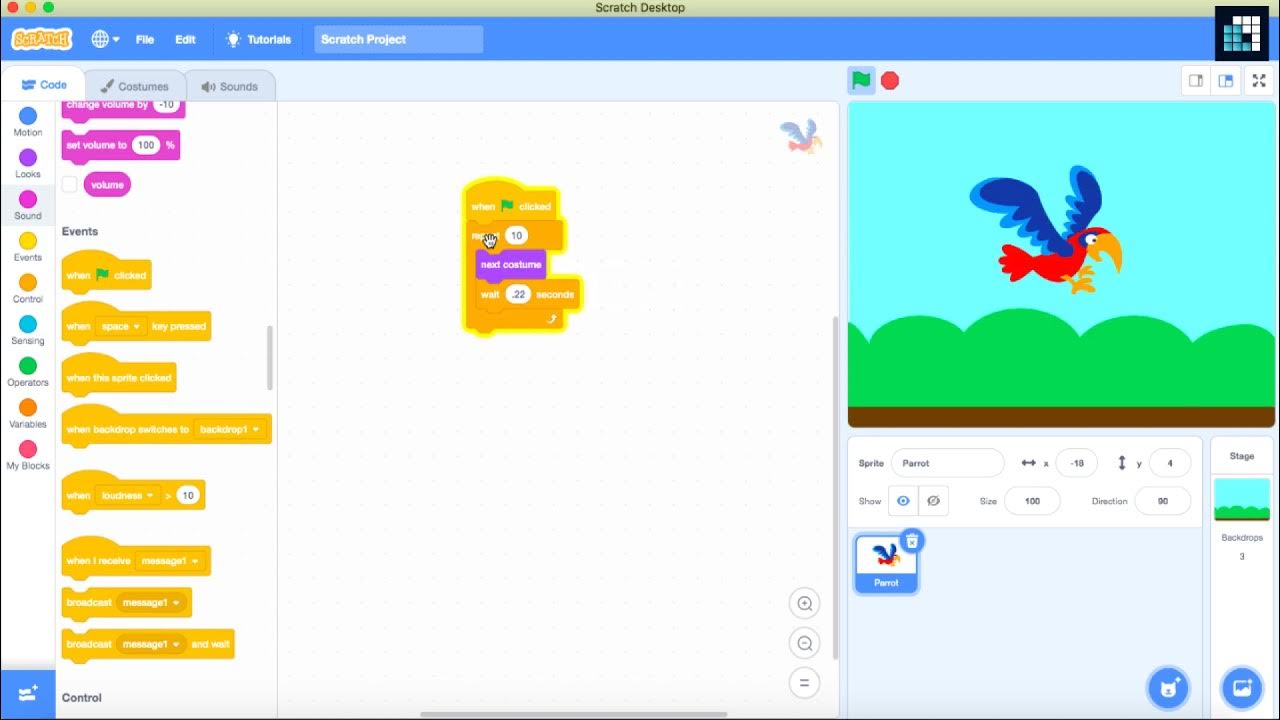
Task: Click the Scratch Project title field
Action: 399,39
